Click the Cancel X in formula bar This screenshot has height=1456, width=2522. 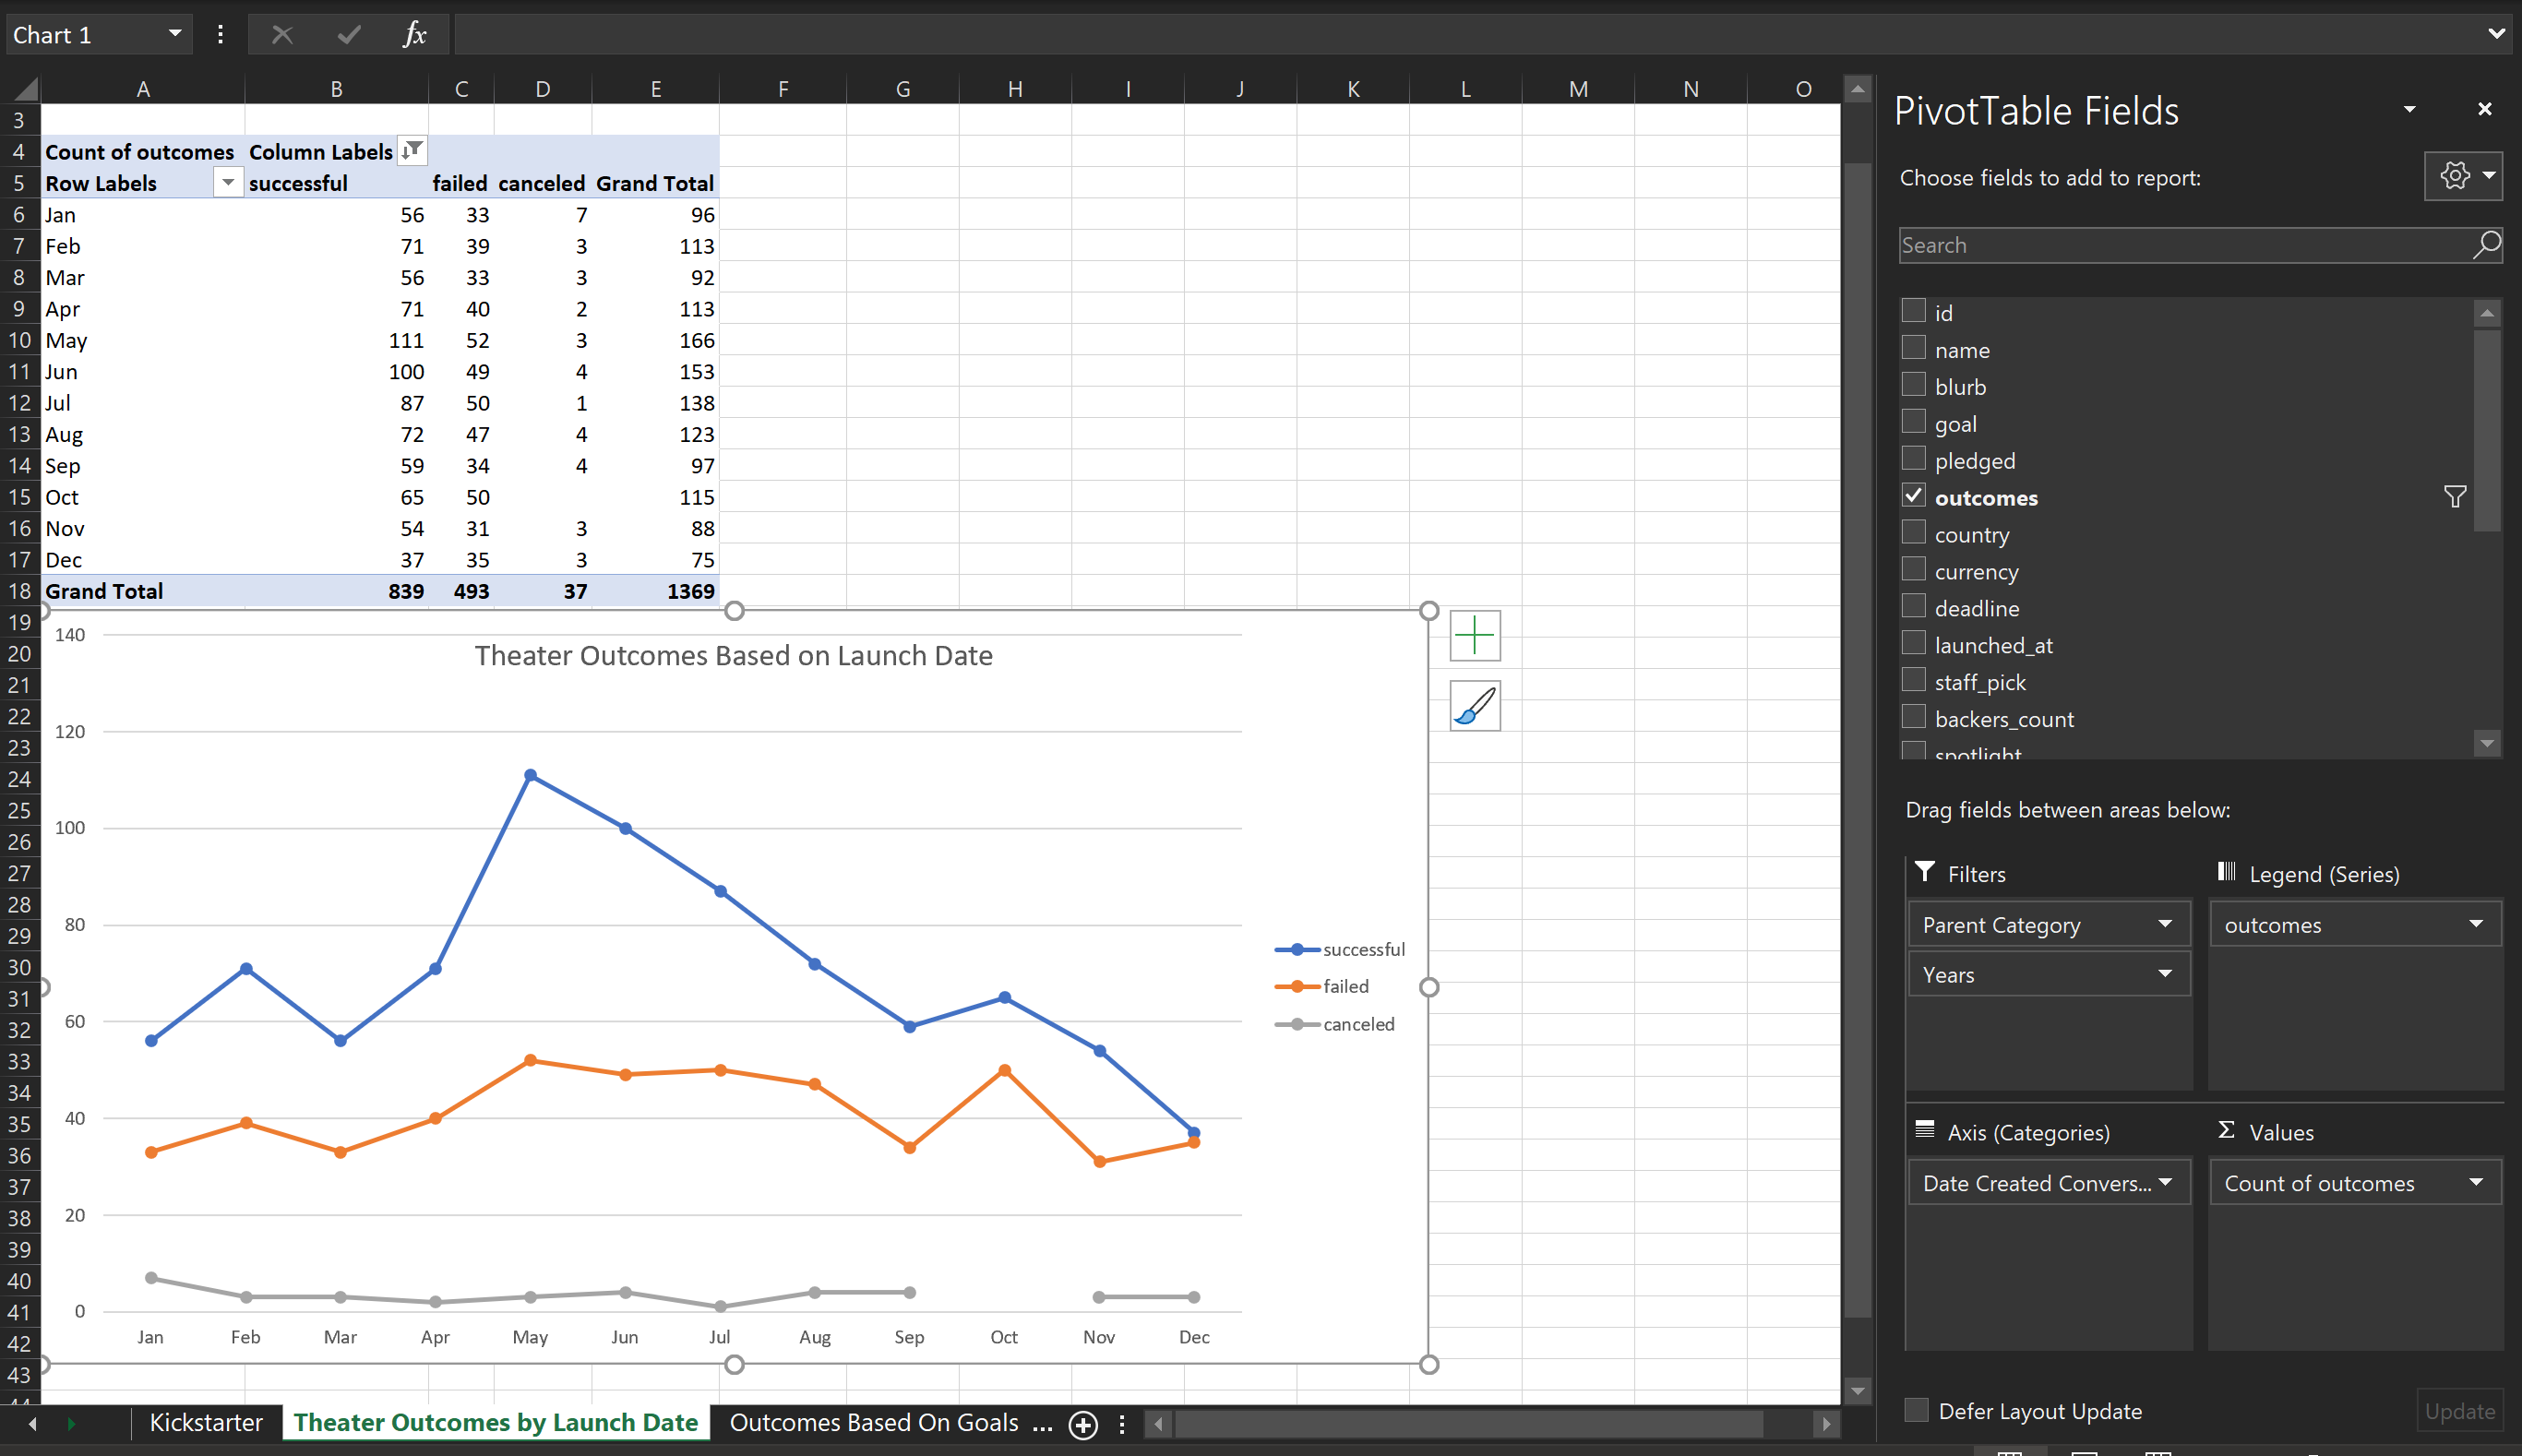pyautogui.click(x=282, y=33)
